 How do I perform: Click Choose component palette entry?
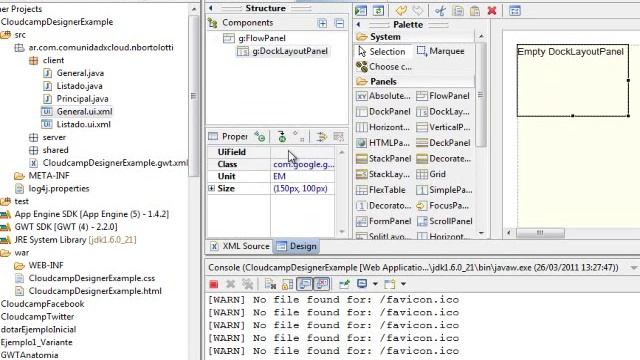tap(384, 67)
